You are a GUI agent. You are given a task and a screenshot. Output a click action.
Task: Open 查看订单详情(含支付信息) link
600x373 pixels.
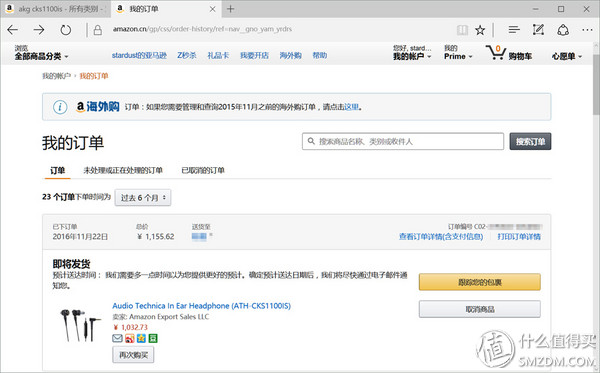tap(441, 237)
